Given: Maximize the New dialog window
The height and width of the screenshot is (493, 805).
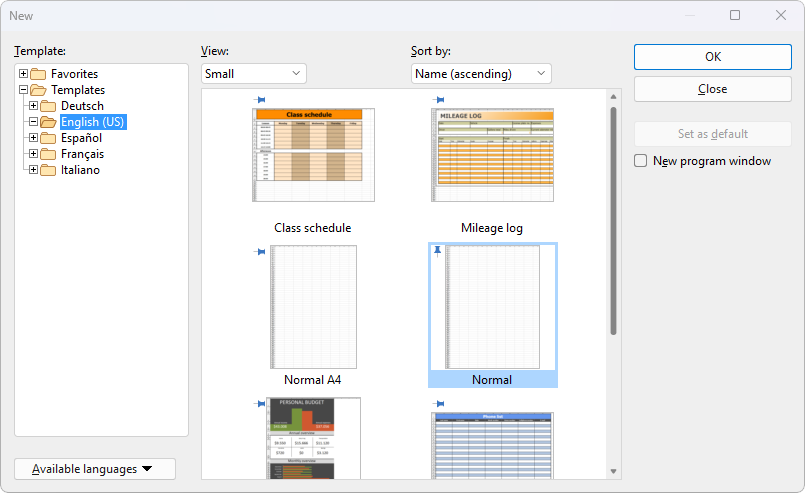Looking at the screenshot, I should coord(735,15).
